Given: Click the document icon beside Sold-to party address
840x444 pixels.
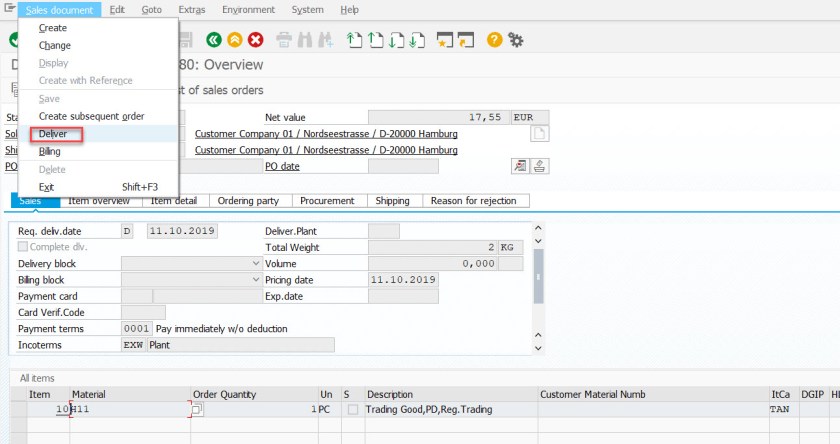Looking at the screenshot, I should (x=540, y=134).
